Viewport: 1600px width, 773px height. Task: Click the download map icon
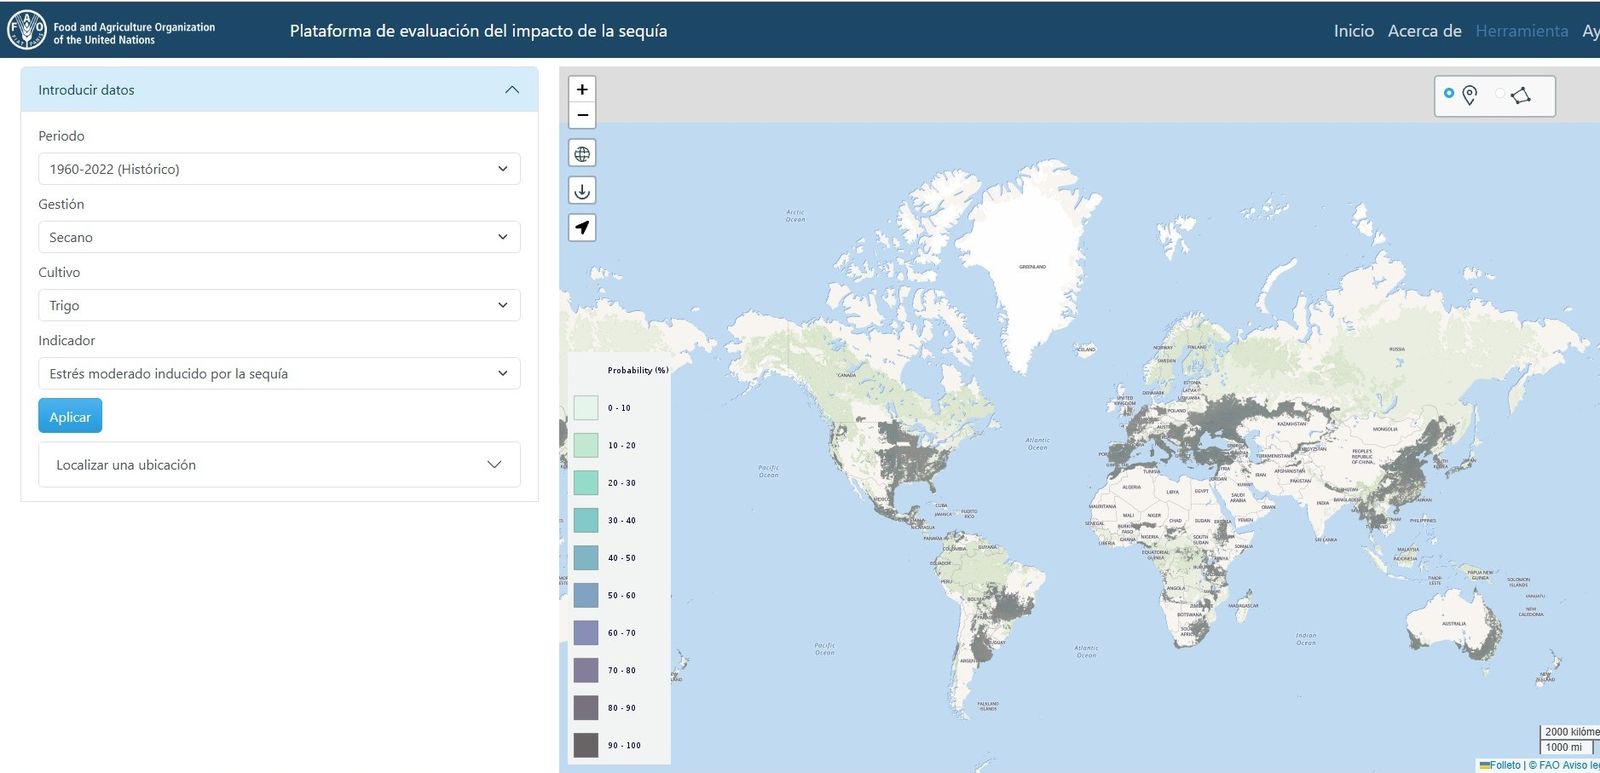582,190
